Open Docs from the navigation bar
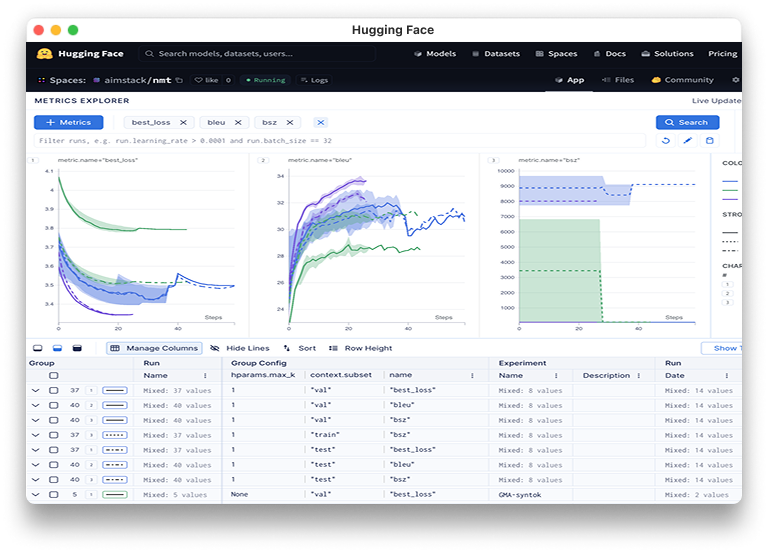The height and width of the screenshot is (552, 768). 610,53
